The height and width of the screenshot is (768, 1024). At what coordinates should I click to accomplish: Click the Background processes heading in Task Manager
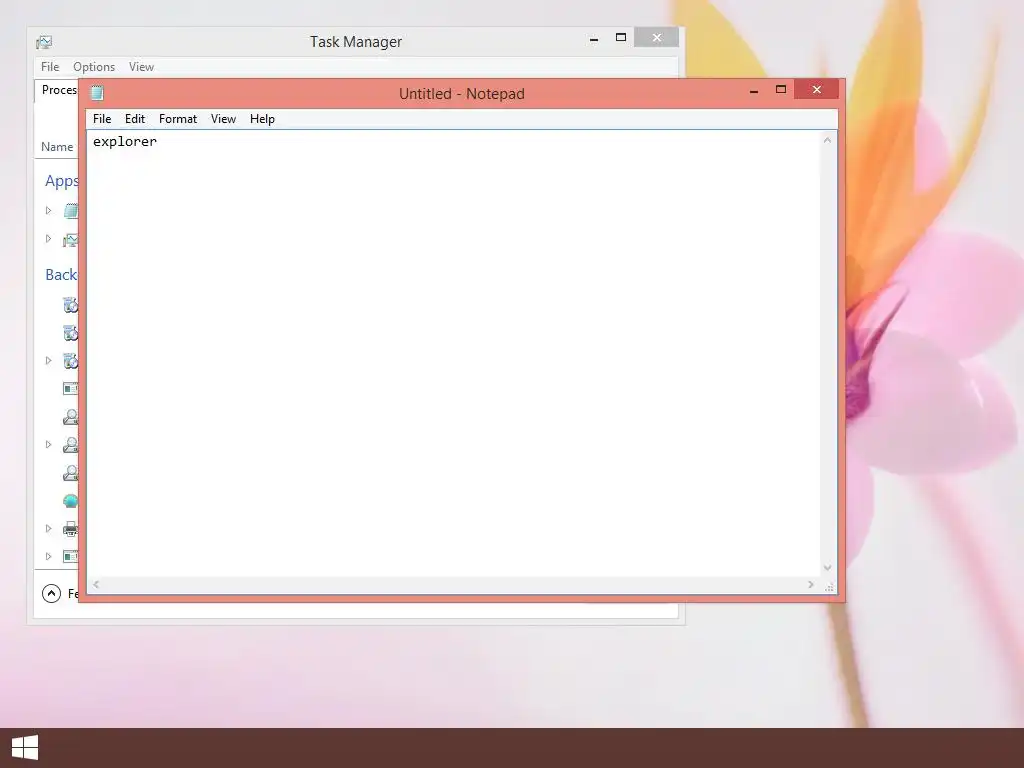(x=61, y=274)
